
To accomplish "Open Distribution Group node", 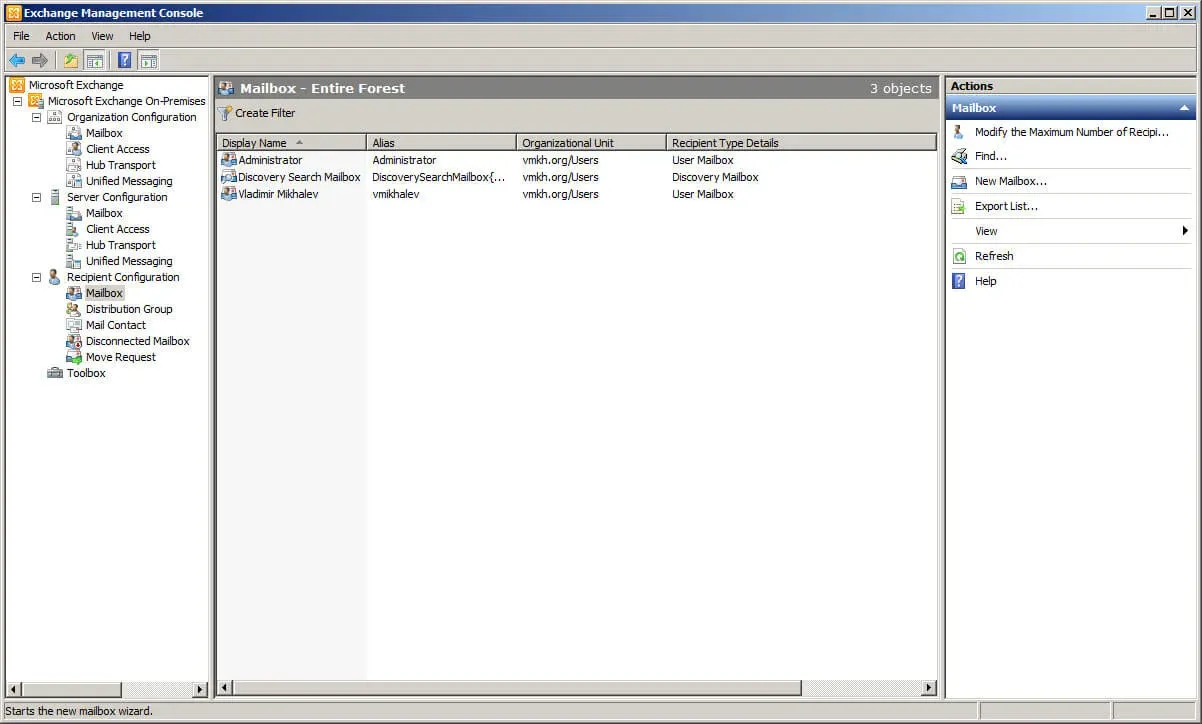I will point(129,309).
